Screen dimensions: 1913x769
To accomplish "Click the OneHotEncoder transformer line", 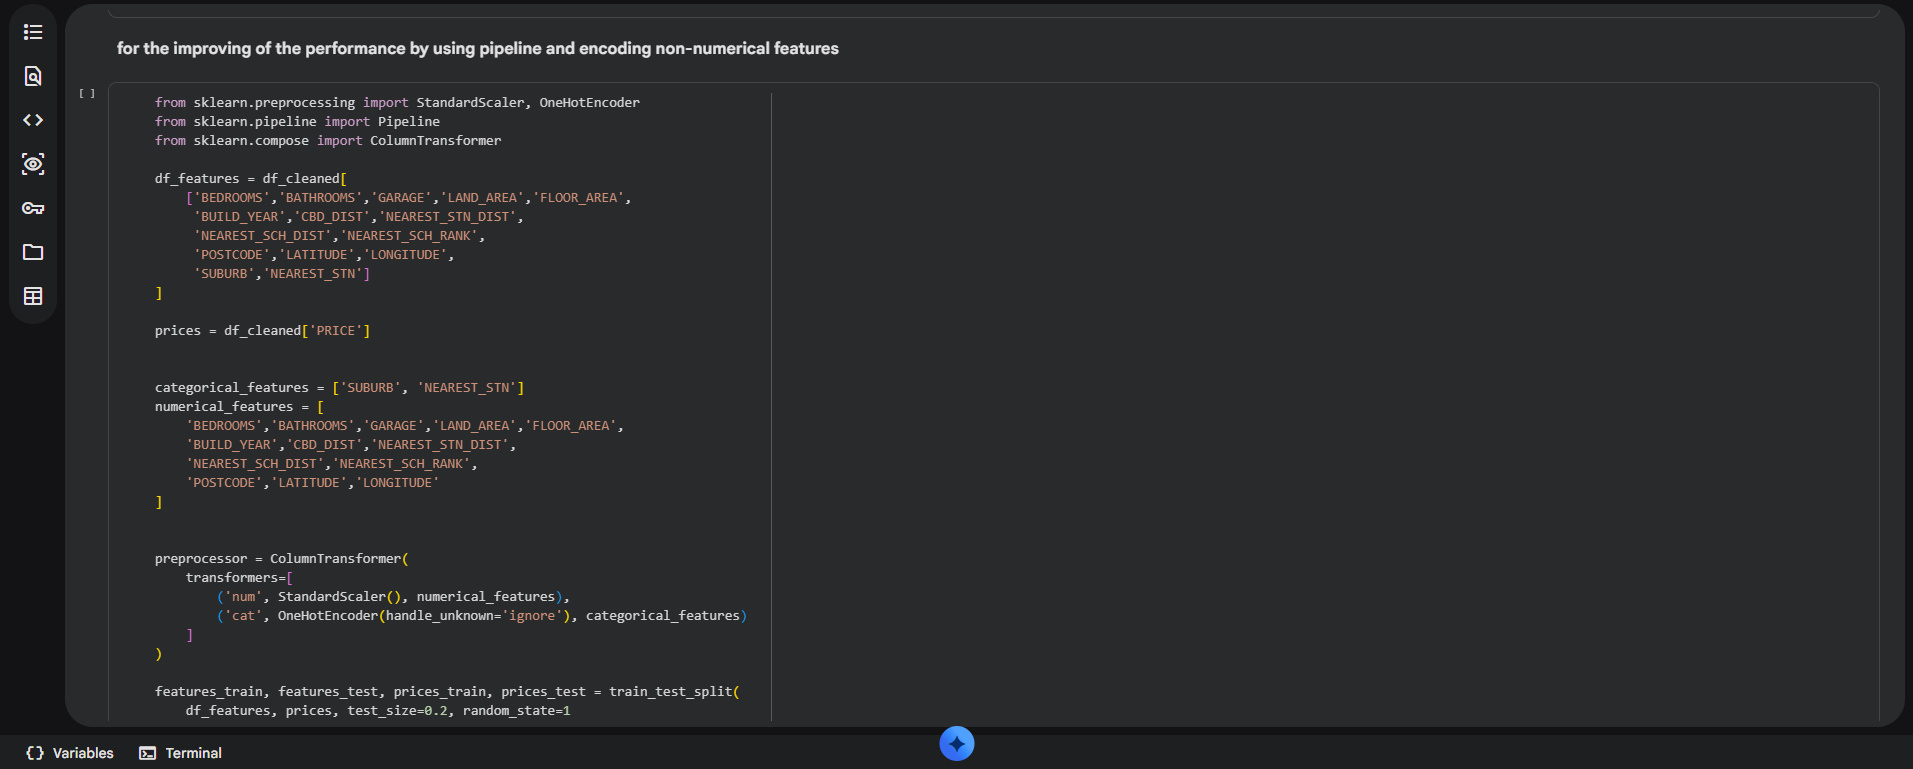I will click(481, 615).
